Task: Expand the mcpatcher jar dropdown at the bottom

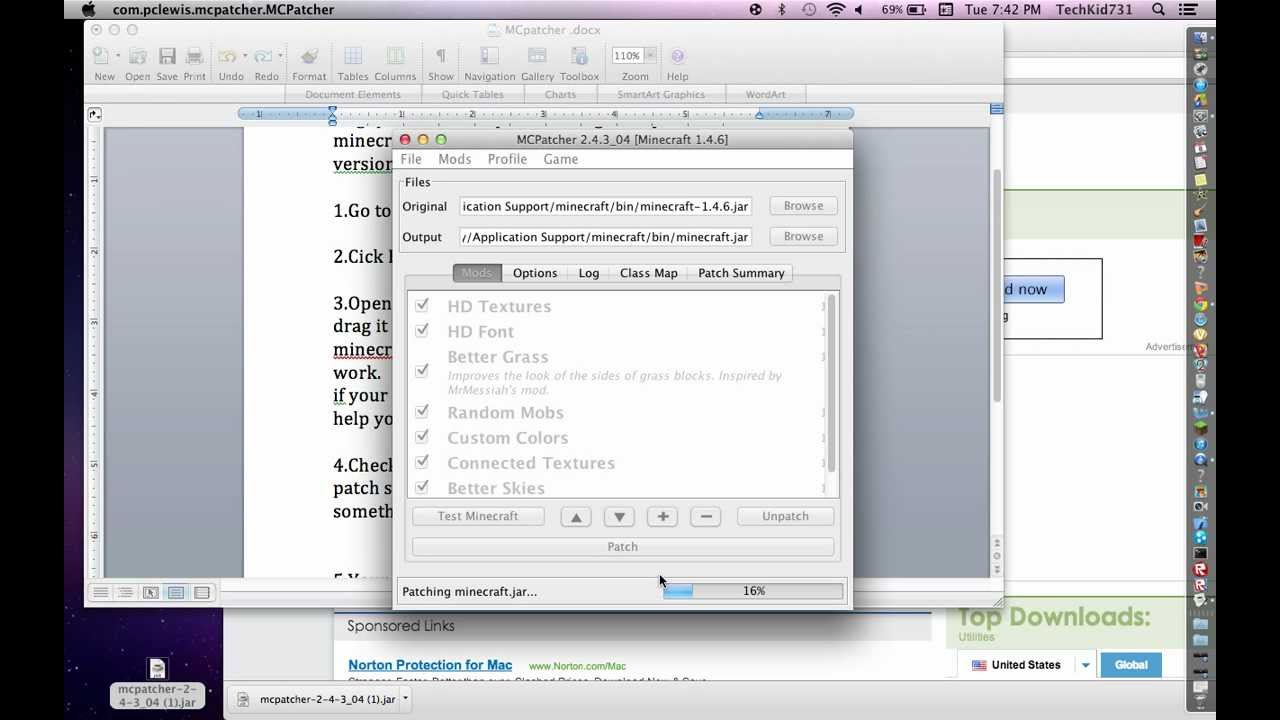Action: (404, 699)
